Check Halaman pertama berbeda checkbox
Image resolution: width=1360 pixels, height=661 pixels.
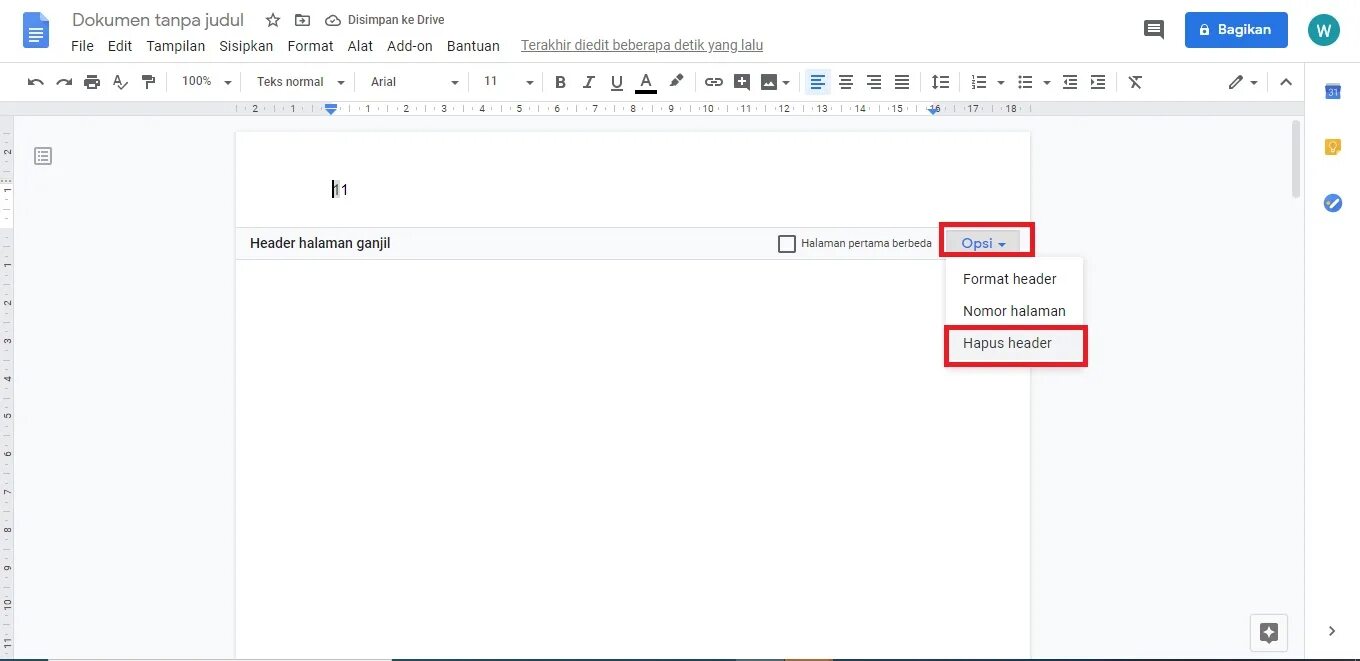[x=787, y=244]
